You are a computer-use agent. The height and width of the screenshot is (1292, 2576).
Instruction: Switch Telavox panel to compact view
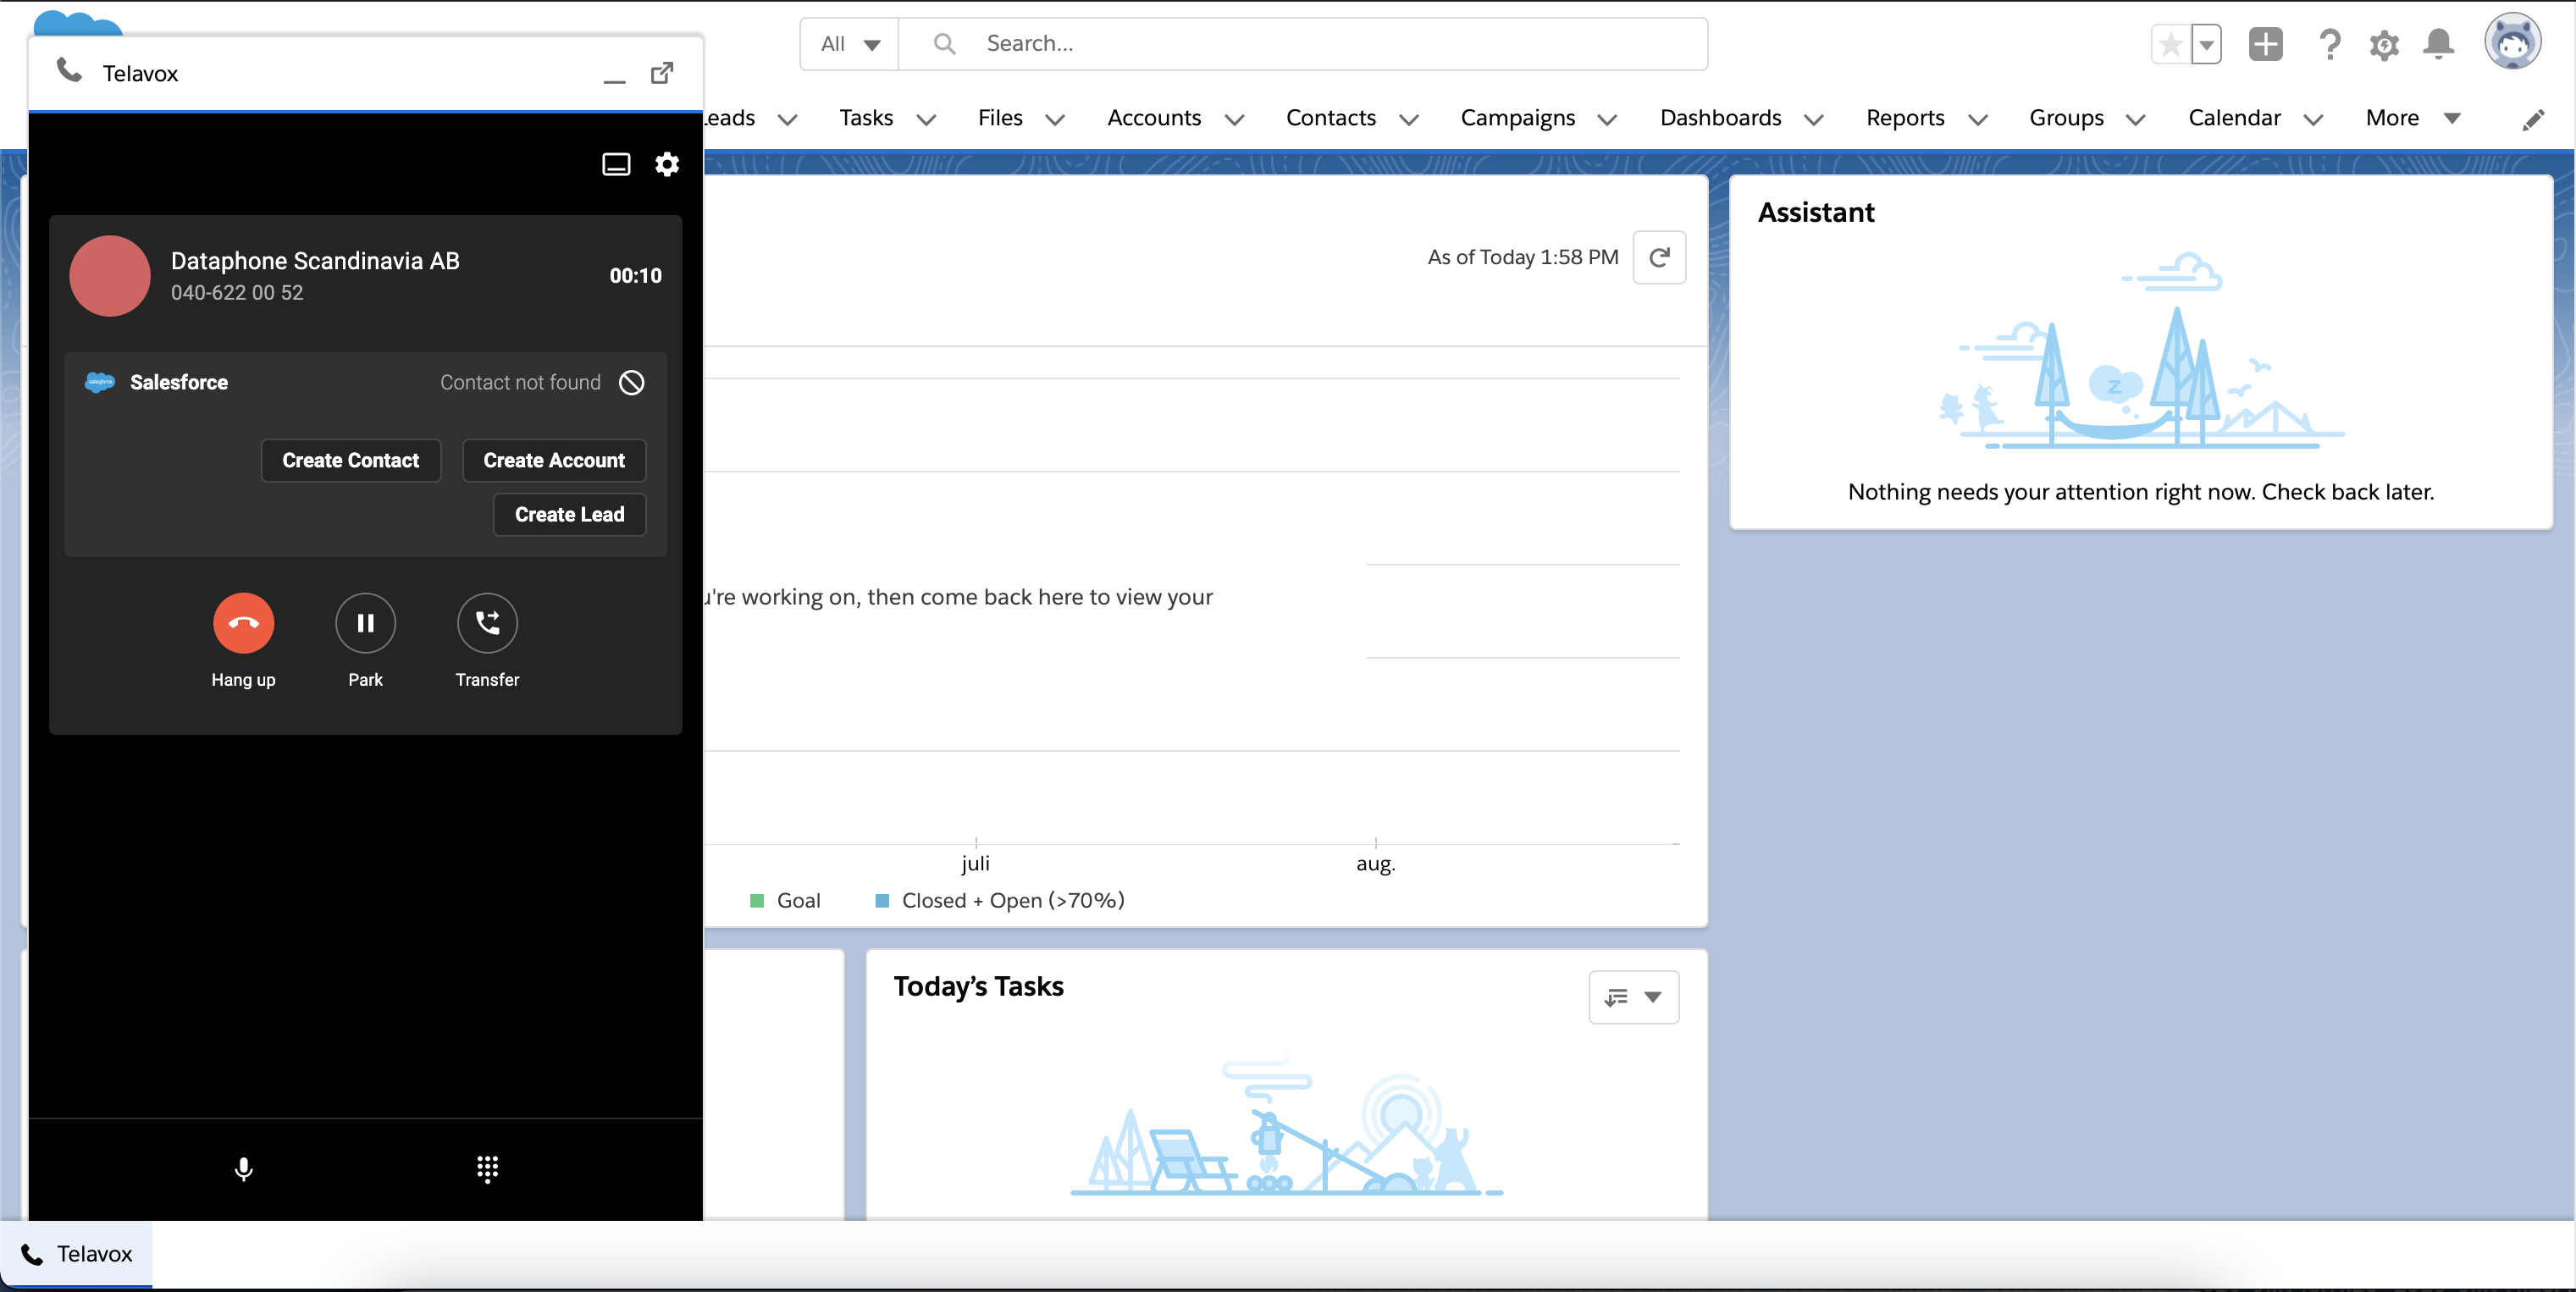[616, 164]
